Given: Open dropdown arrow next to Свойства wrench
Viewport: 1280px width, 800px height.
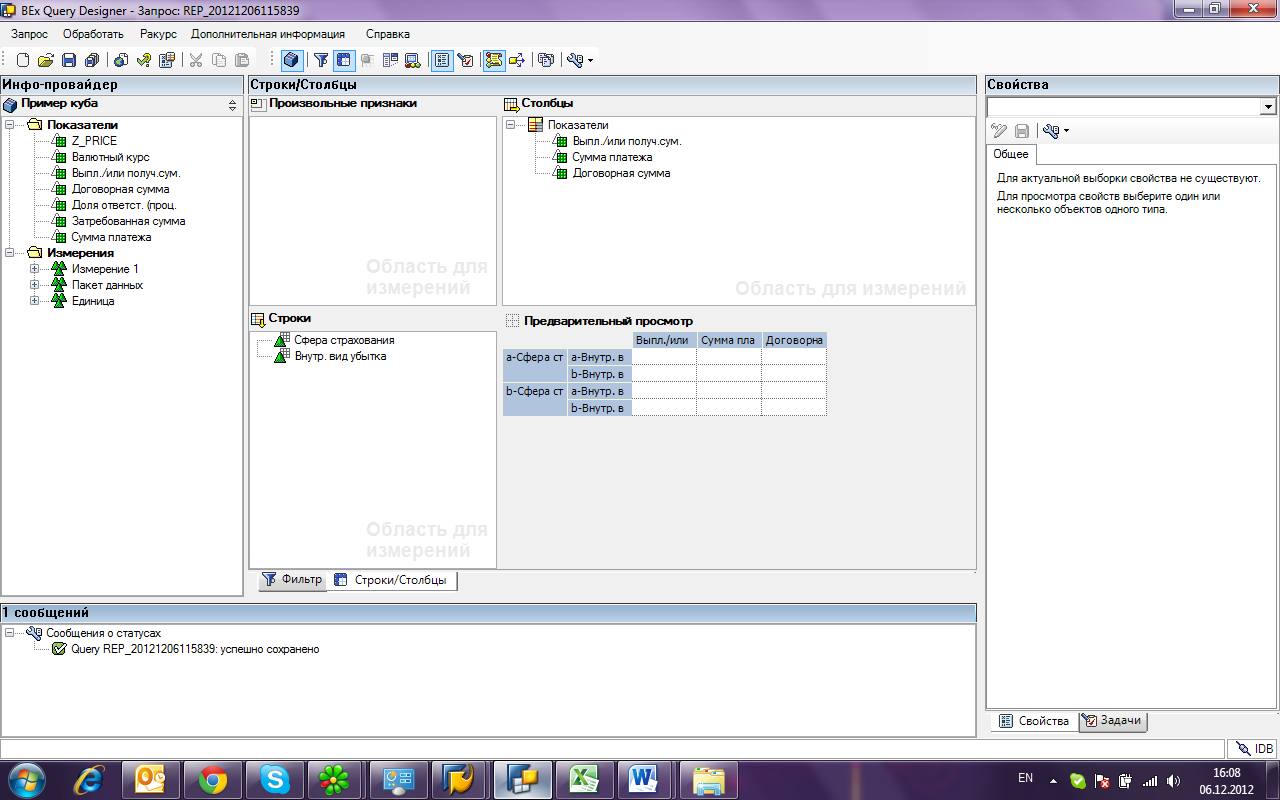Looking at the screenshot, I should [x=1066, y=131].
